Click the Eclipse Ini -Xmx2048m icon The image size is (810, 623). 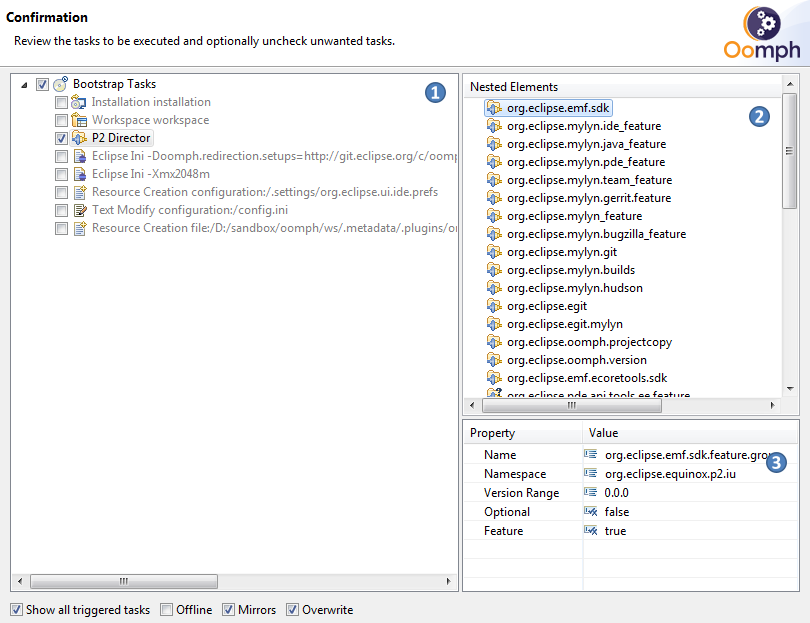[x=79, y=174]
